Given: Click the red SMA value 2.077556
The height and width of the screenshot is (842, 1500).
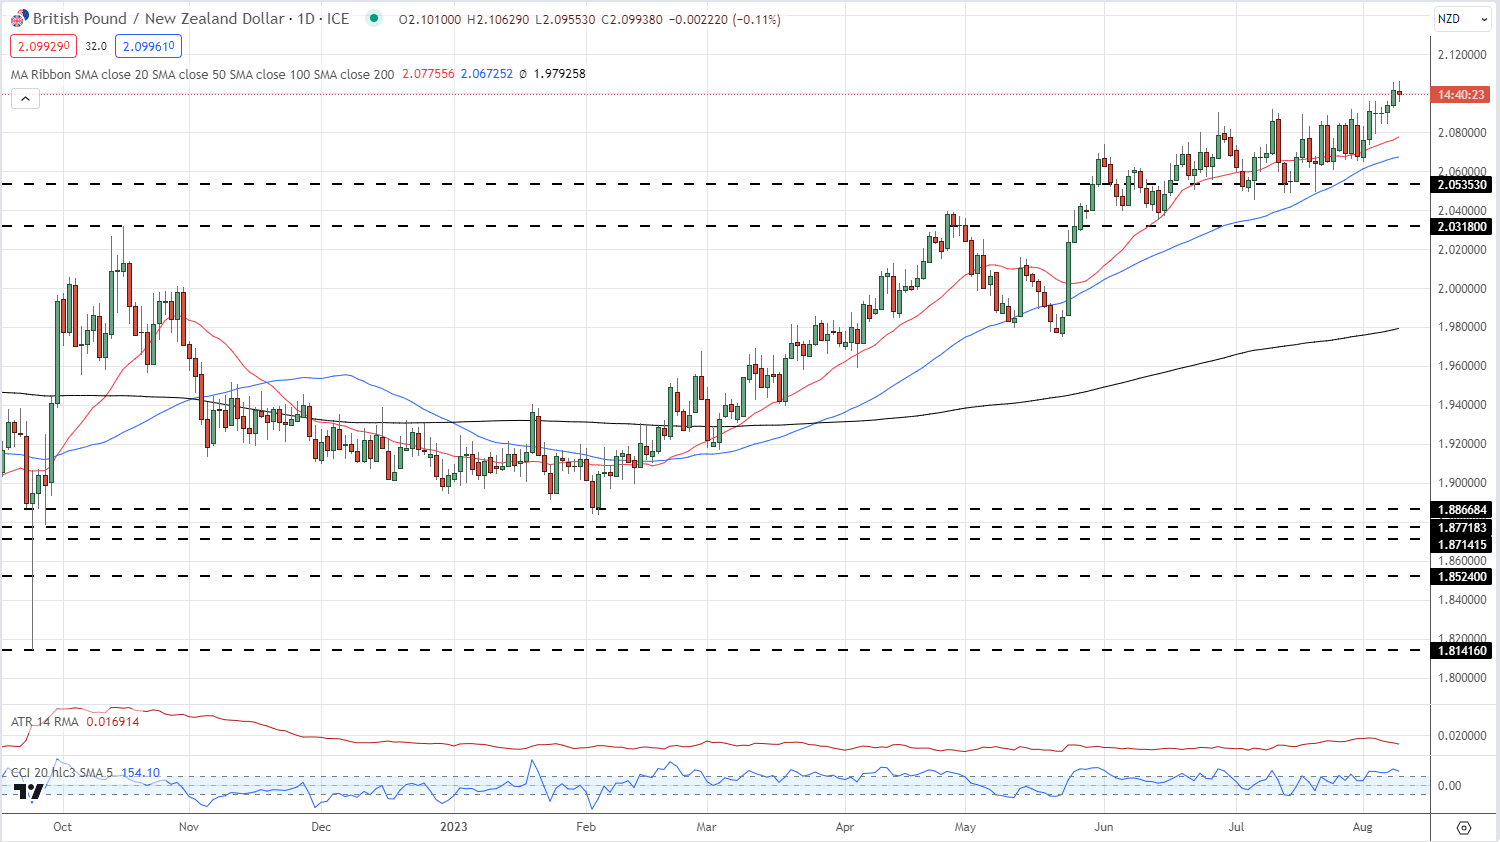Looking at the screenshot, I should [x=428, y=74].
